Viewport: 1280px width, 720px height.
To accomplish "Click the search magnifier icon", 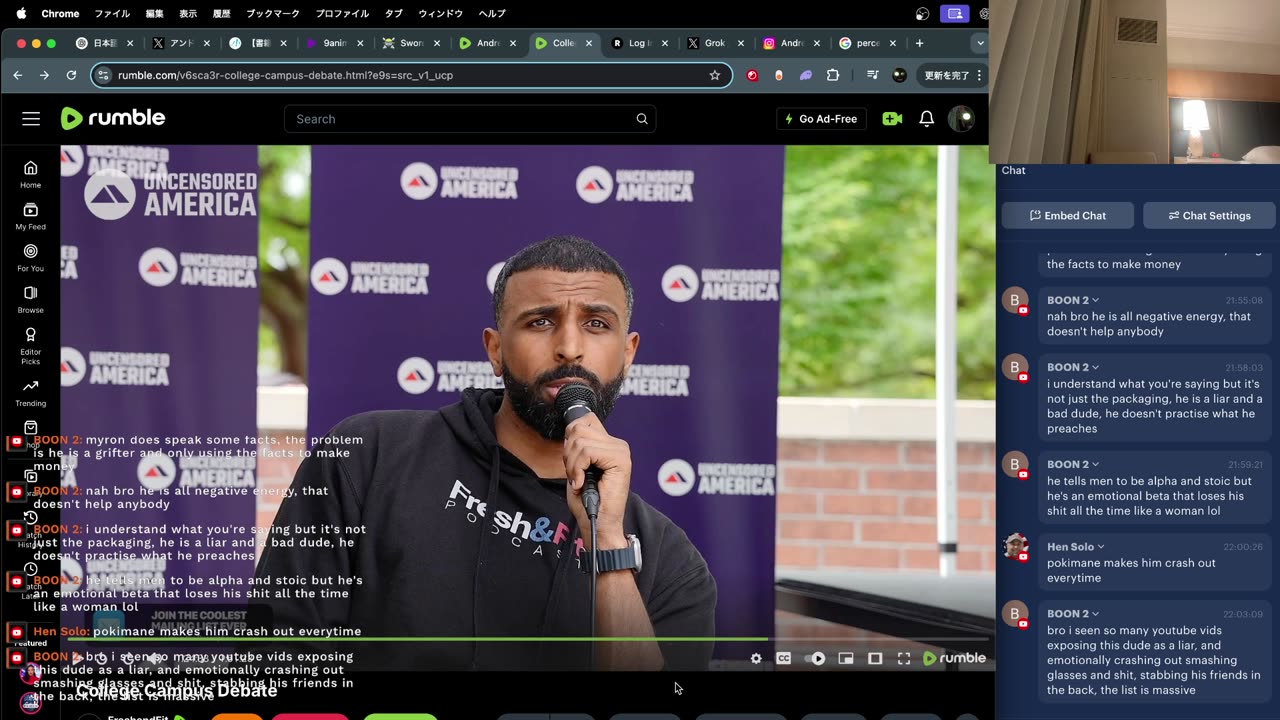I will tap(642, 119).
